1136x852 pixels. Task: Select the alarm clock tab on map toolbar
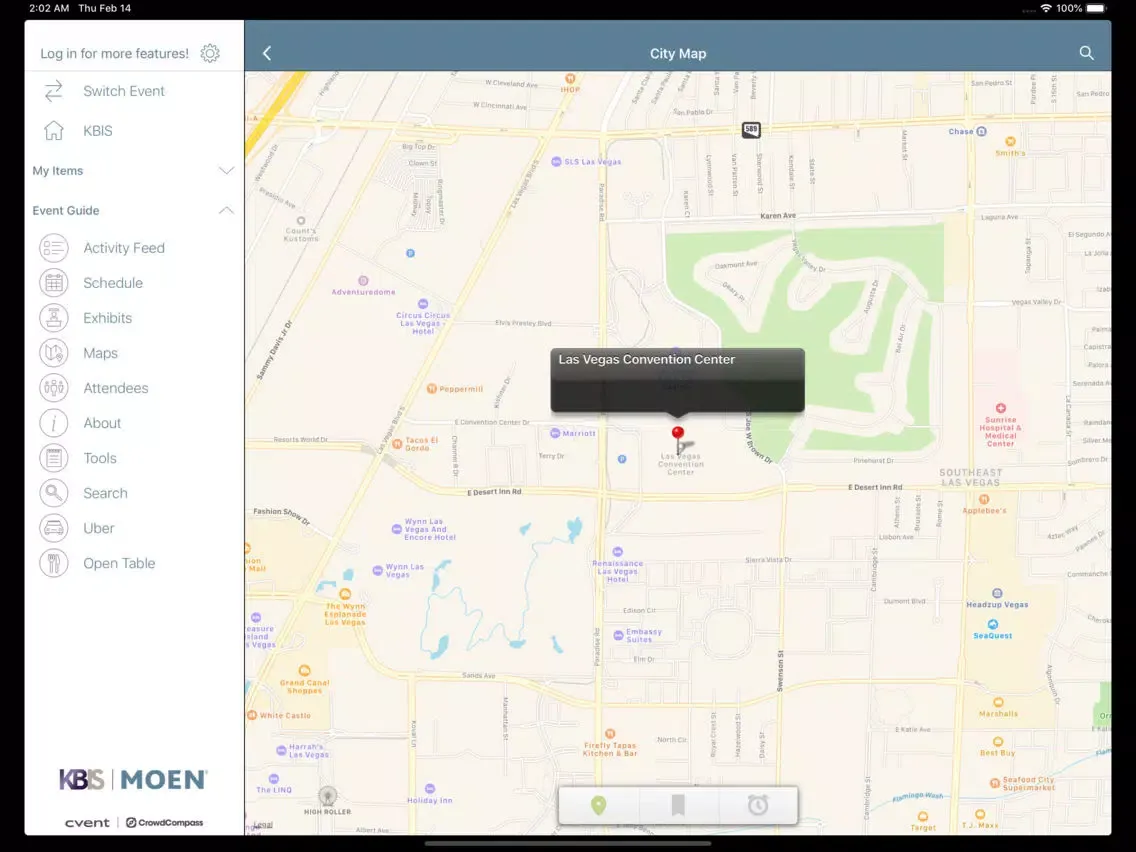pyautogui.click(x=758, y=805)
